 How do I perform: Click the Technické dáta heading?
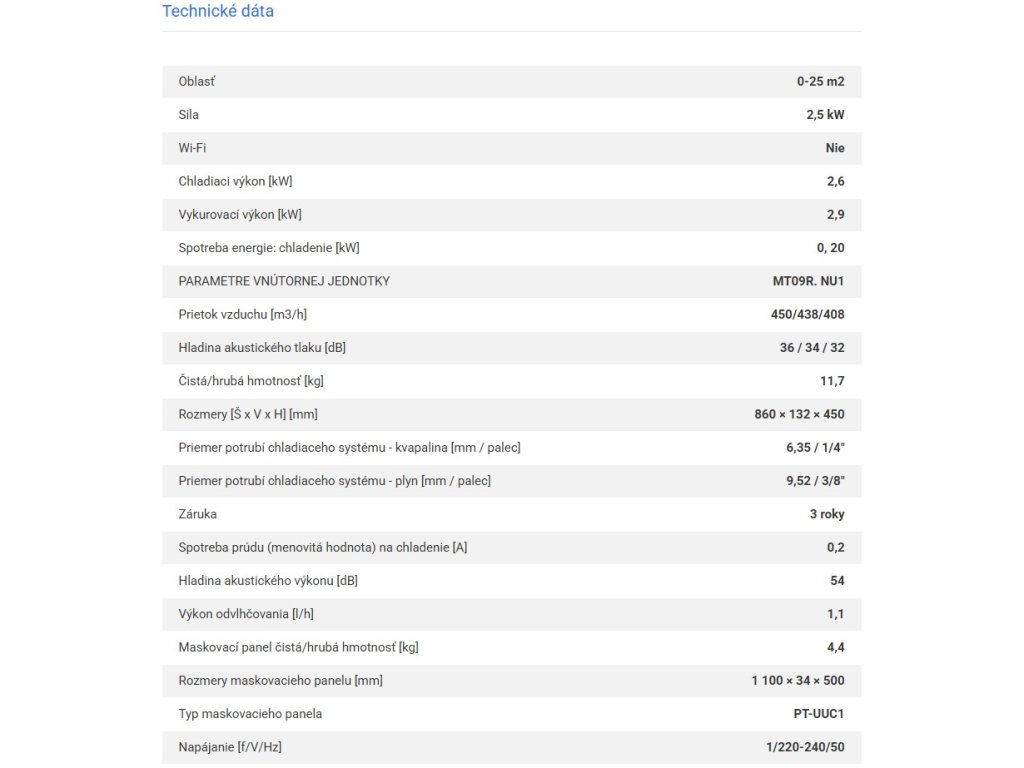point(218,12)
